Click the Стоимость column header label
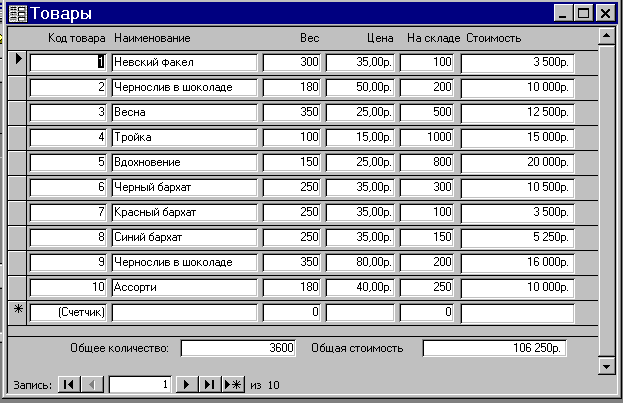This screenshot has height=403, width=623. [493, 38]
